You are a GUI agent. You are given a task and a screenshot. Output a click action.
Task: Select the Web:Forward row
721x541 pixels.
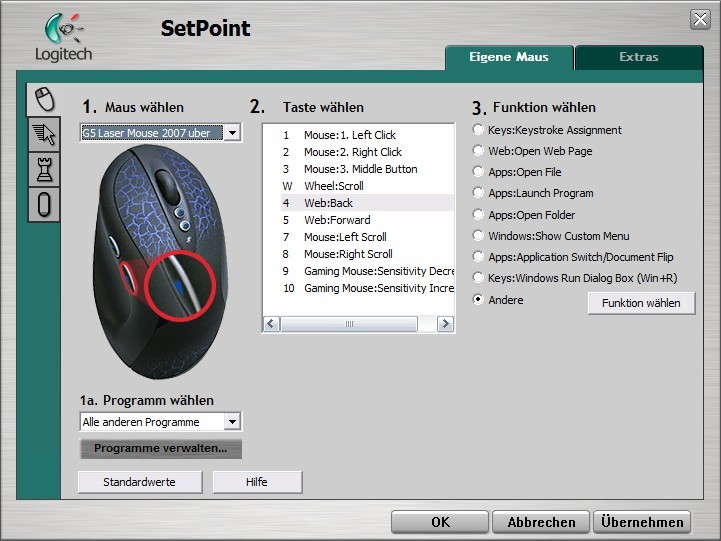[x=367, y=220]
